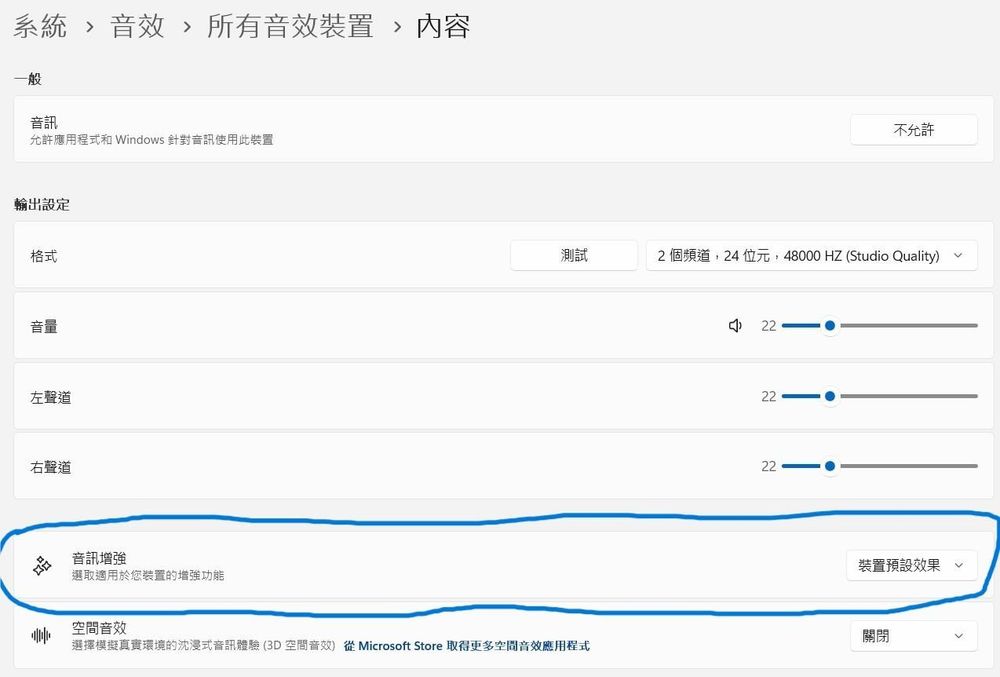Open the Microsoft Store spatial sound apps link

pyautogui.click(x=466, y=645)
